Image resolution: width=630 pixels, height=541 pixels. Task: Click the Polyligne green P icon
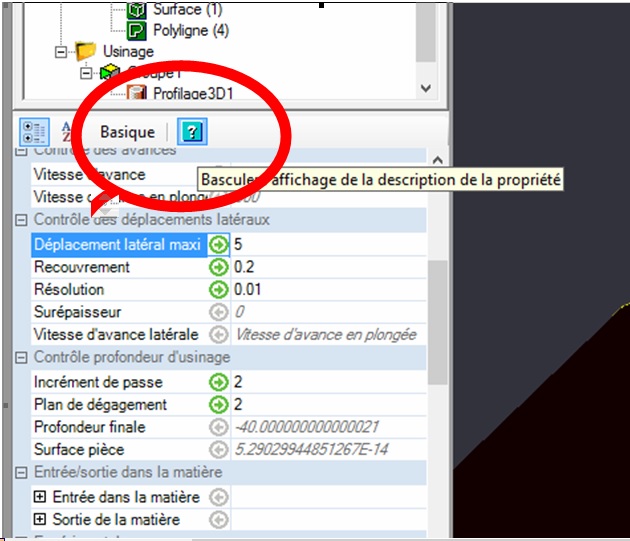tap(137, 31)
